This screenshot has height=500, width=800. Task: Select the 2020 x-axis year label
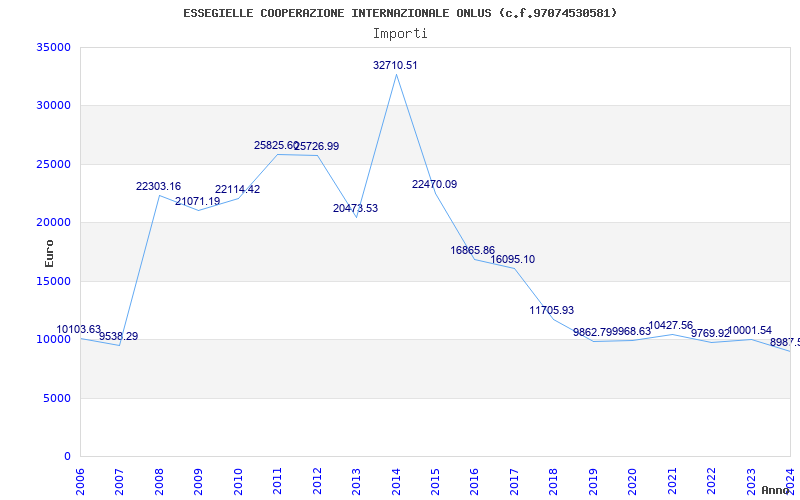(633, 480)
